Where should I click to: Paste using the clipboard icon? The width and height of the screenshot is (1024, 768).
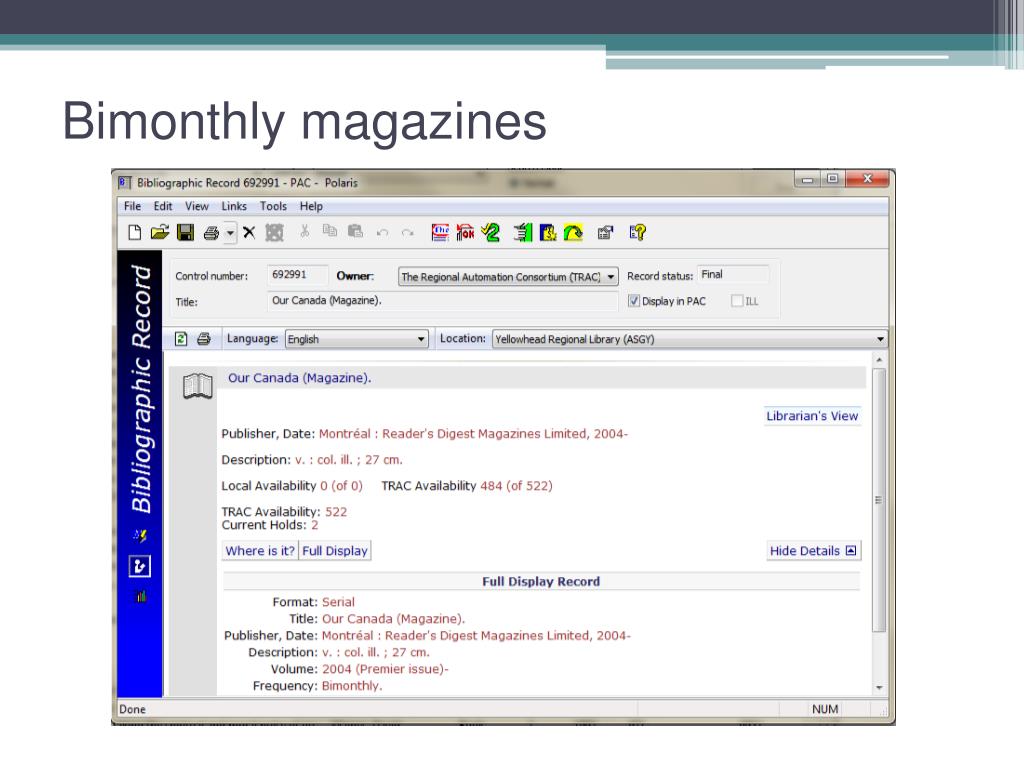(x=355, y=231)
